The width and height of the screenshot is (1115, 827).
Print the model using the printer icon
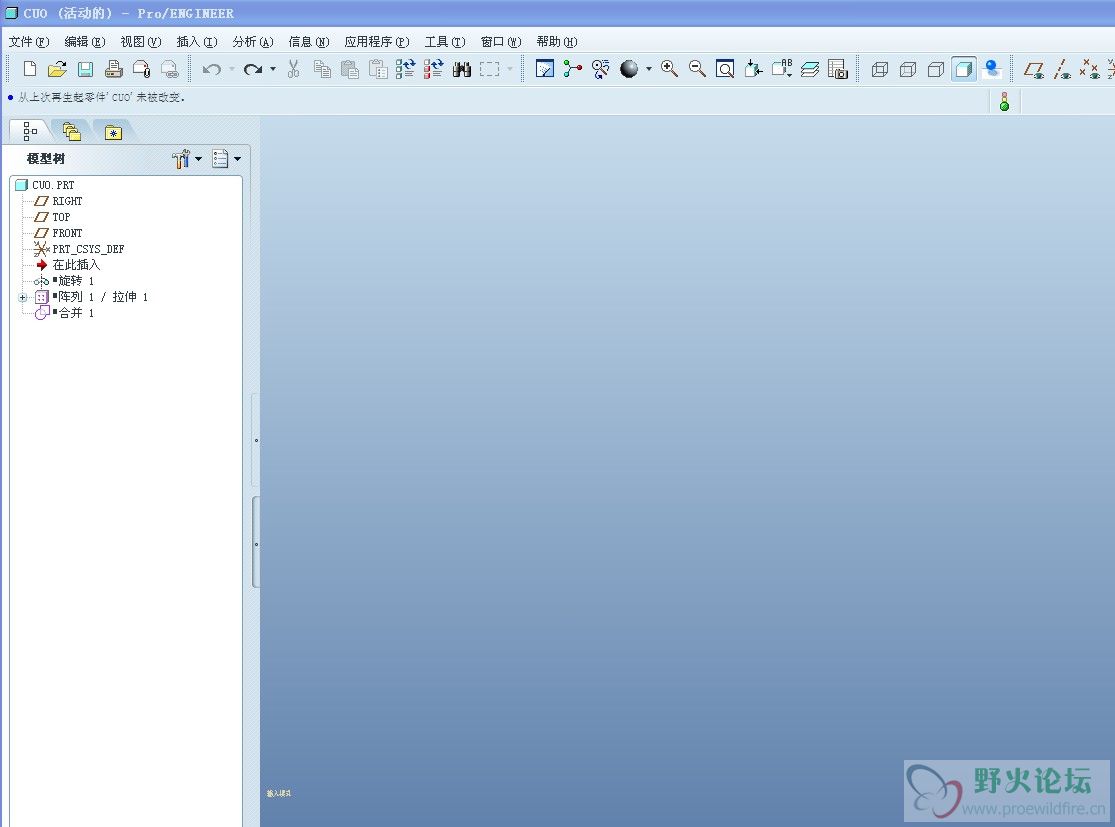(x=113, y=69)
